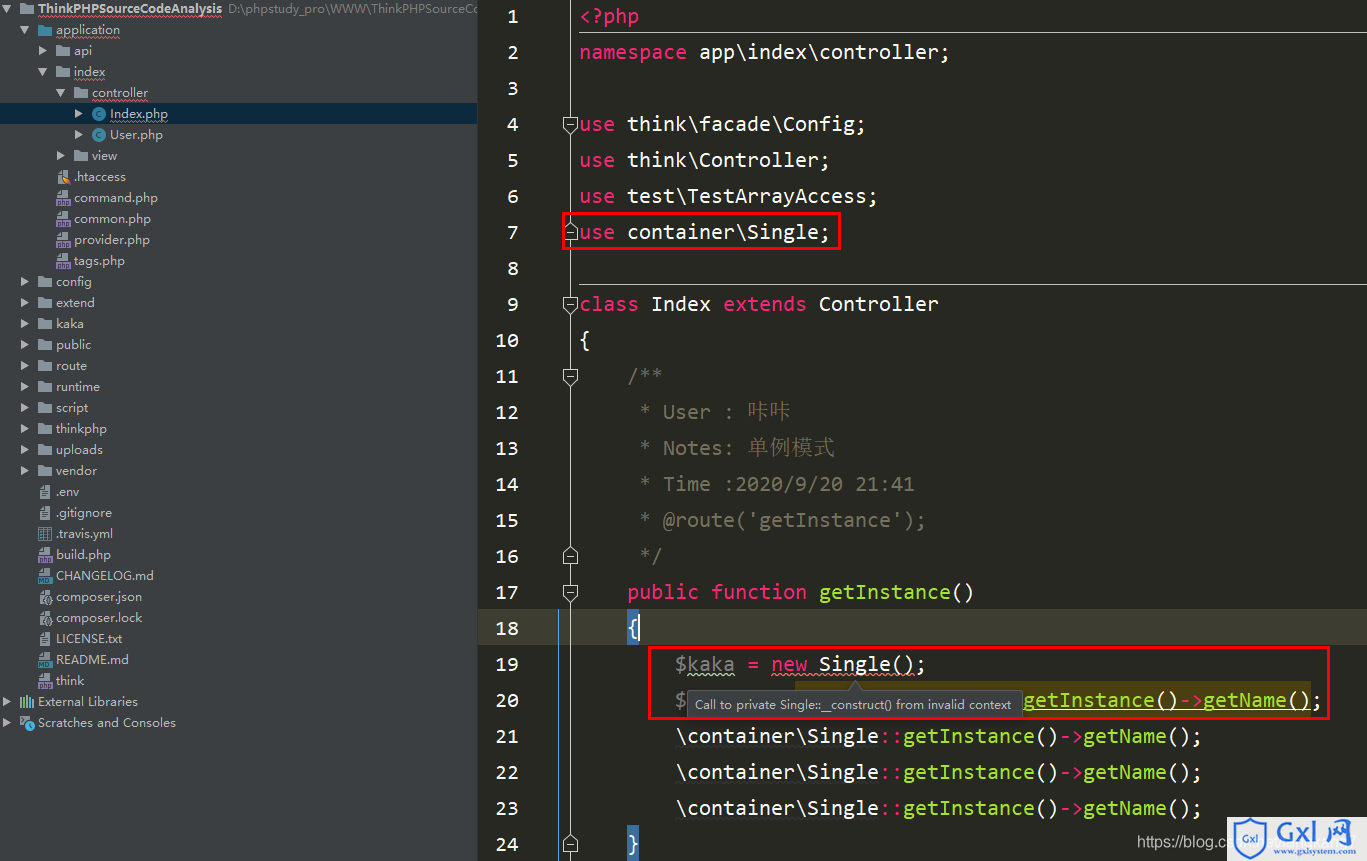1367x861 pixels.
Task: Select the README.md file name
Action: (x=92, y=660)
